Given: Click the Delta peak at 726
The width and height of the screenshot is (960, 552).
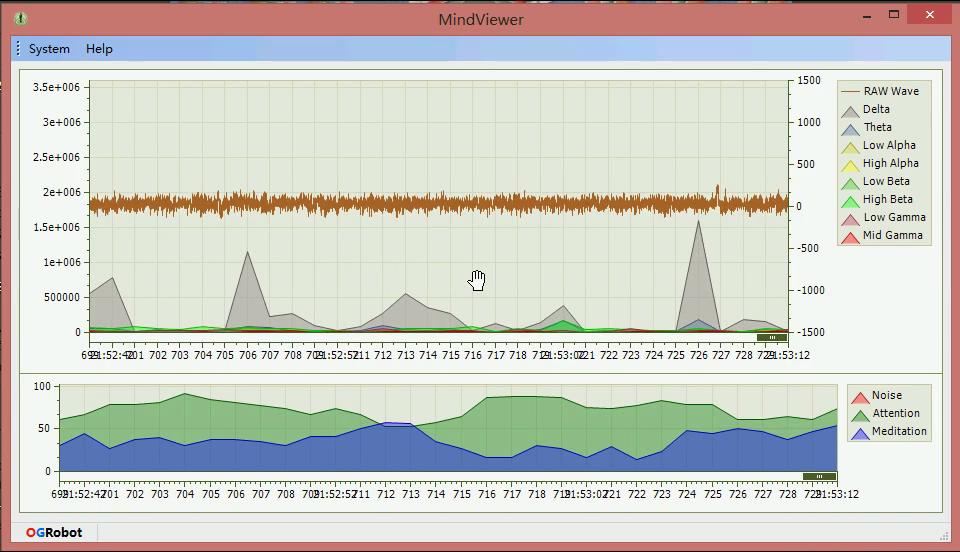Looking at the screenshot, I should pyautogui.click(x=699, y=222).
